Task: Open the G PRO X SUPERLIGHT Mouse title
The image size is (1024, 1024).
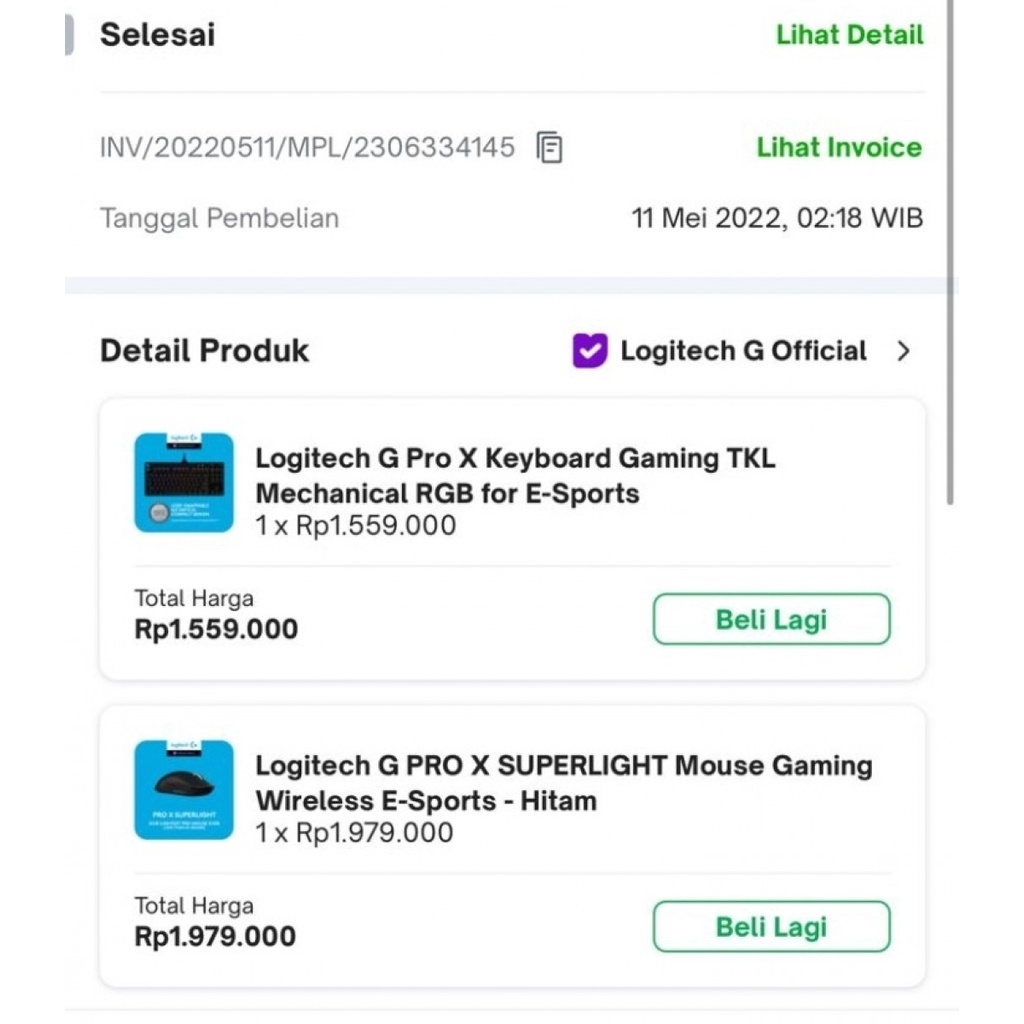Action: [563, 783]
